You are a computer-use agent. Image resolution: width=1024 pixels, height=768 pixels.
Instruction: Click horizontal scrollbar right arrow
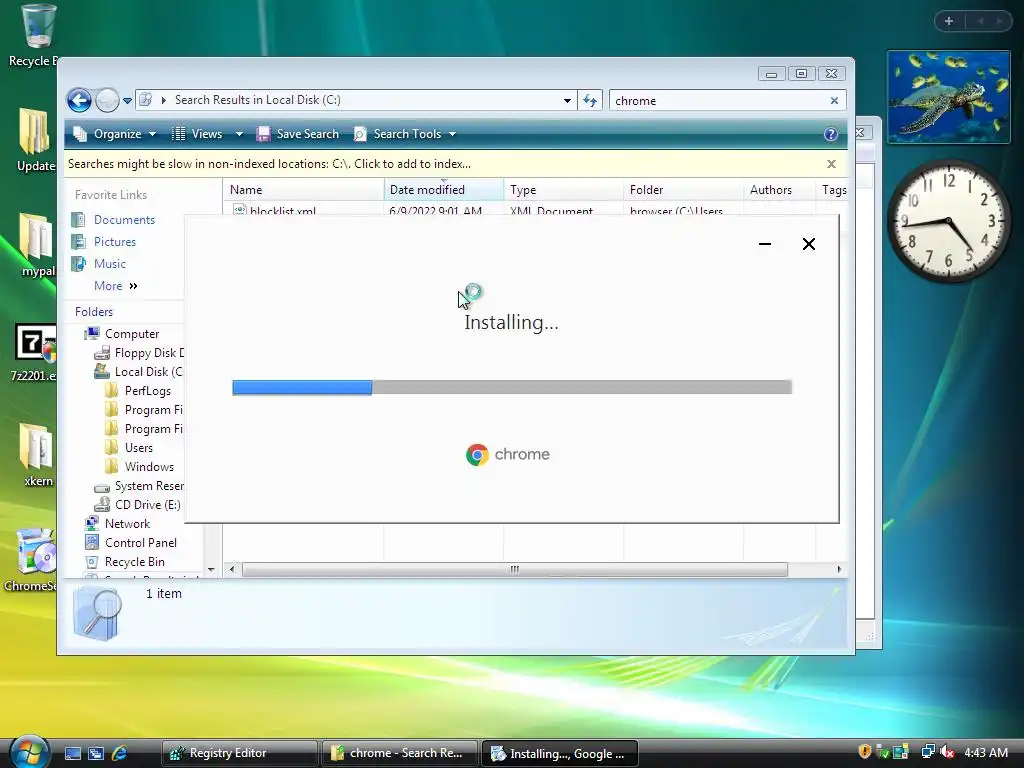pyautogui.click(x=839, y=569)
